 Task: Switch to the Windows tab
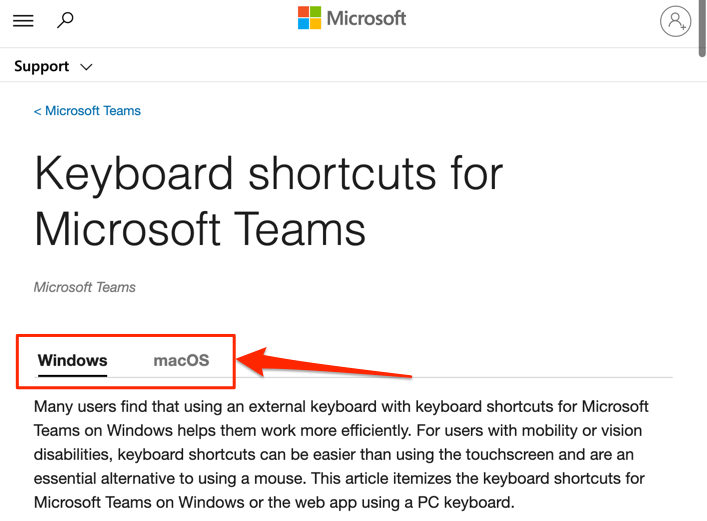pos(72,360)
